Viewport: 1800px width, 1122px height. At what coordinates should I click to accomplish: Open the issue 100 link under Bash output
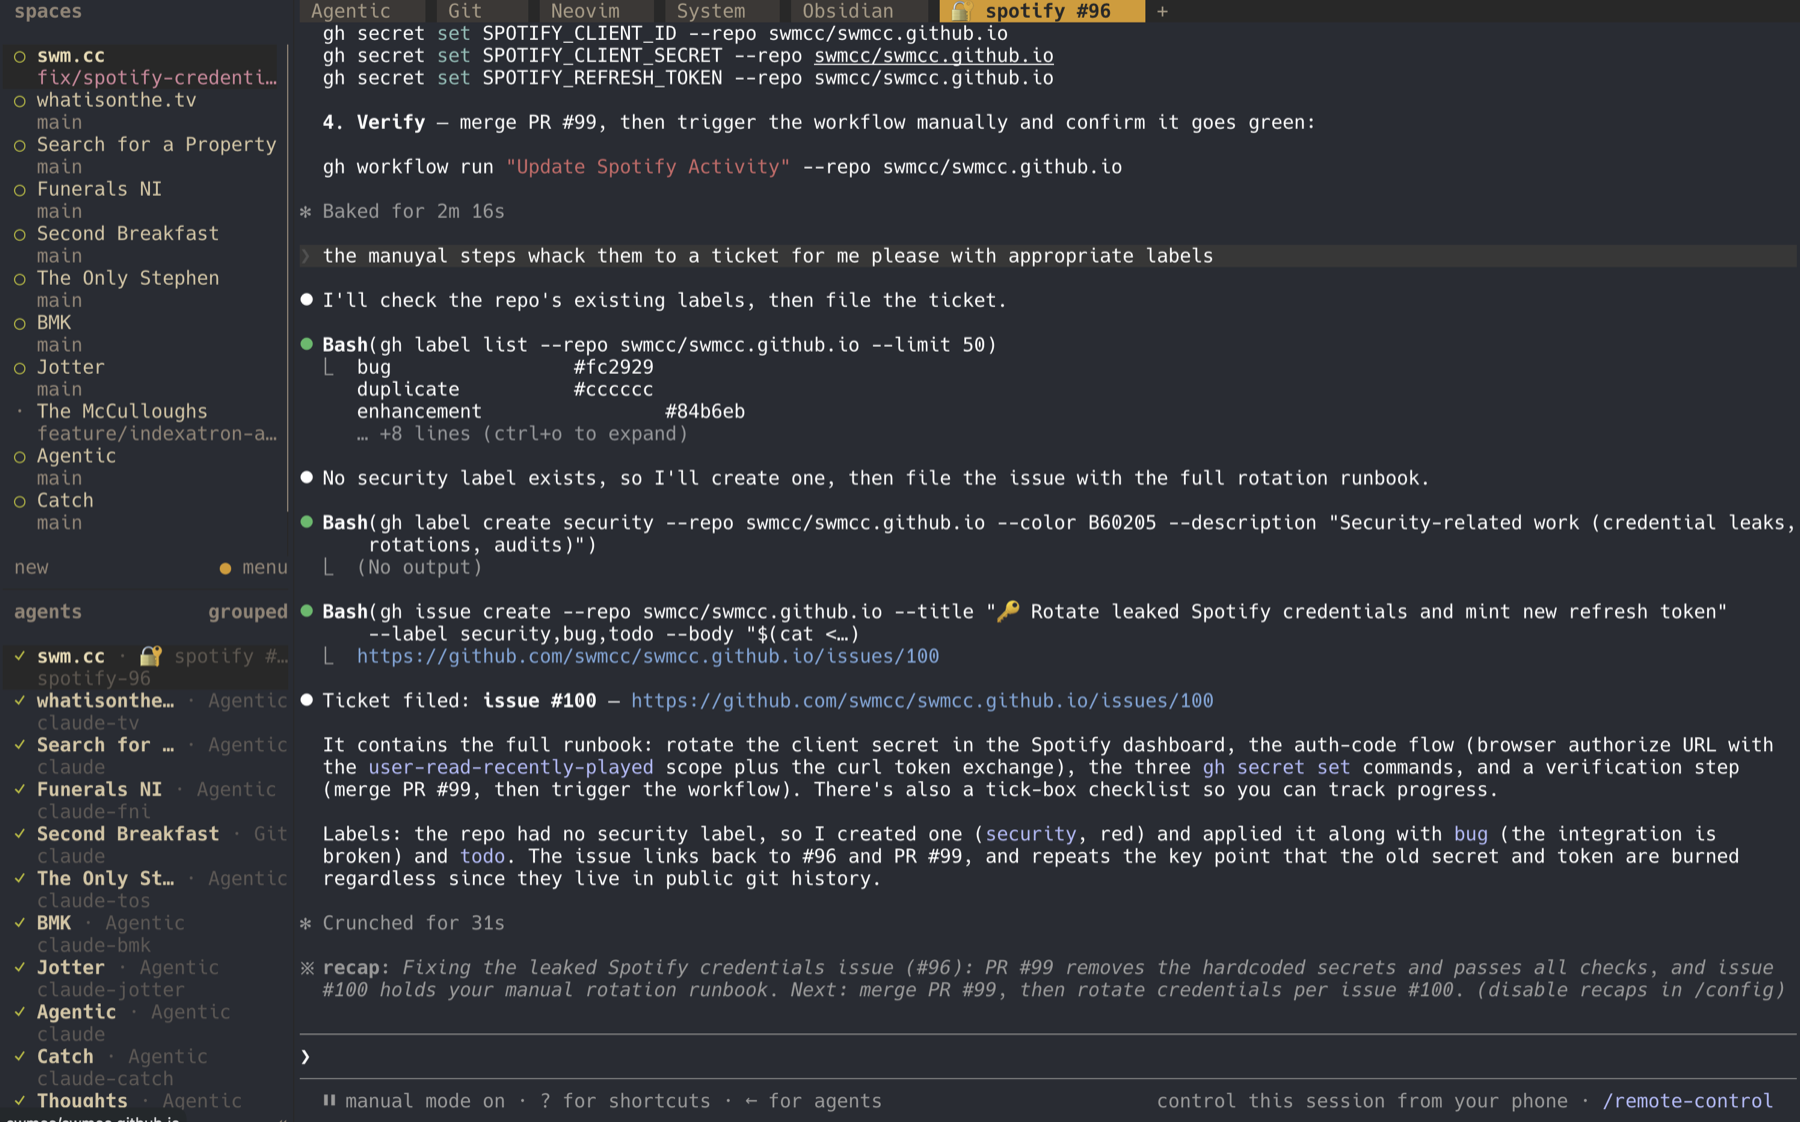[x=648, y=656]
